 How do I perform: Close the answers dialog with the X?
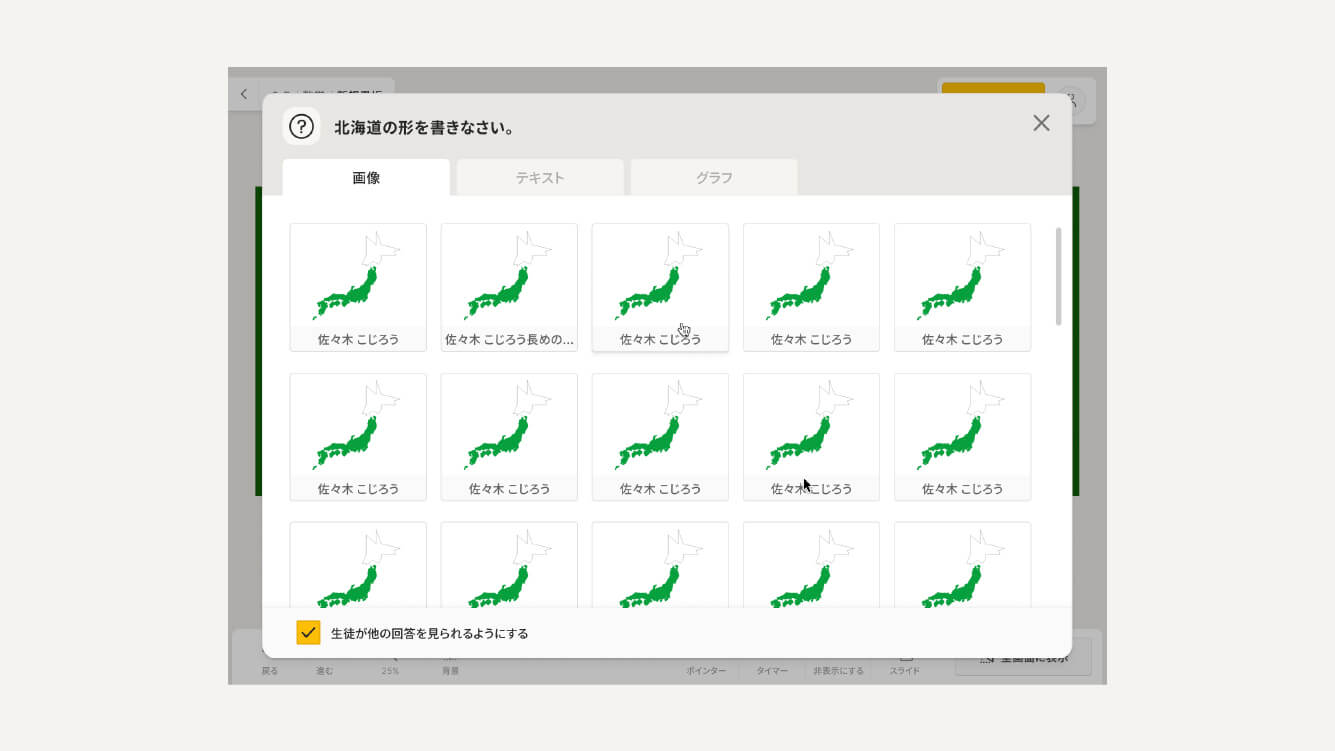[1041, 123]
